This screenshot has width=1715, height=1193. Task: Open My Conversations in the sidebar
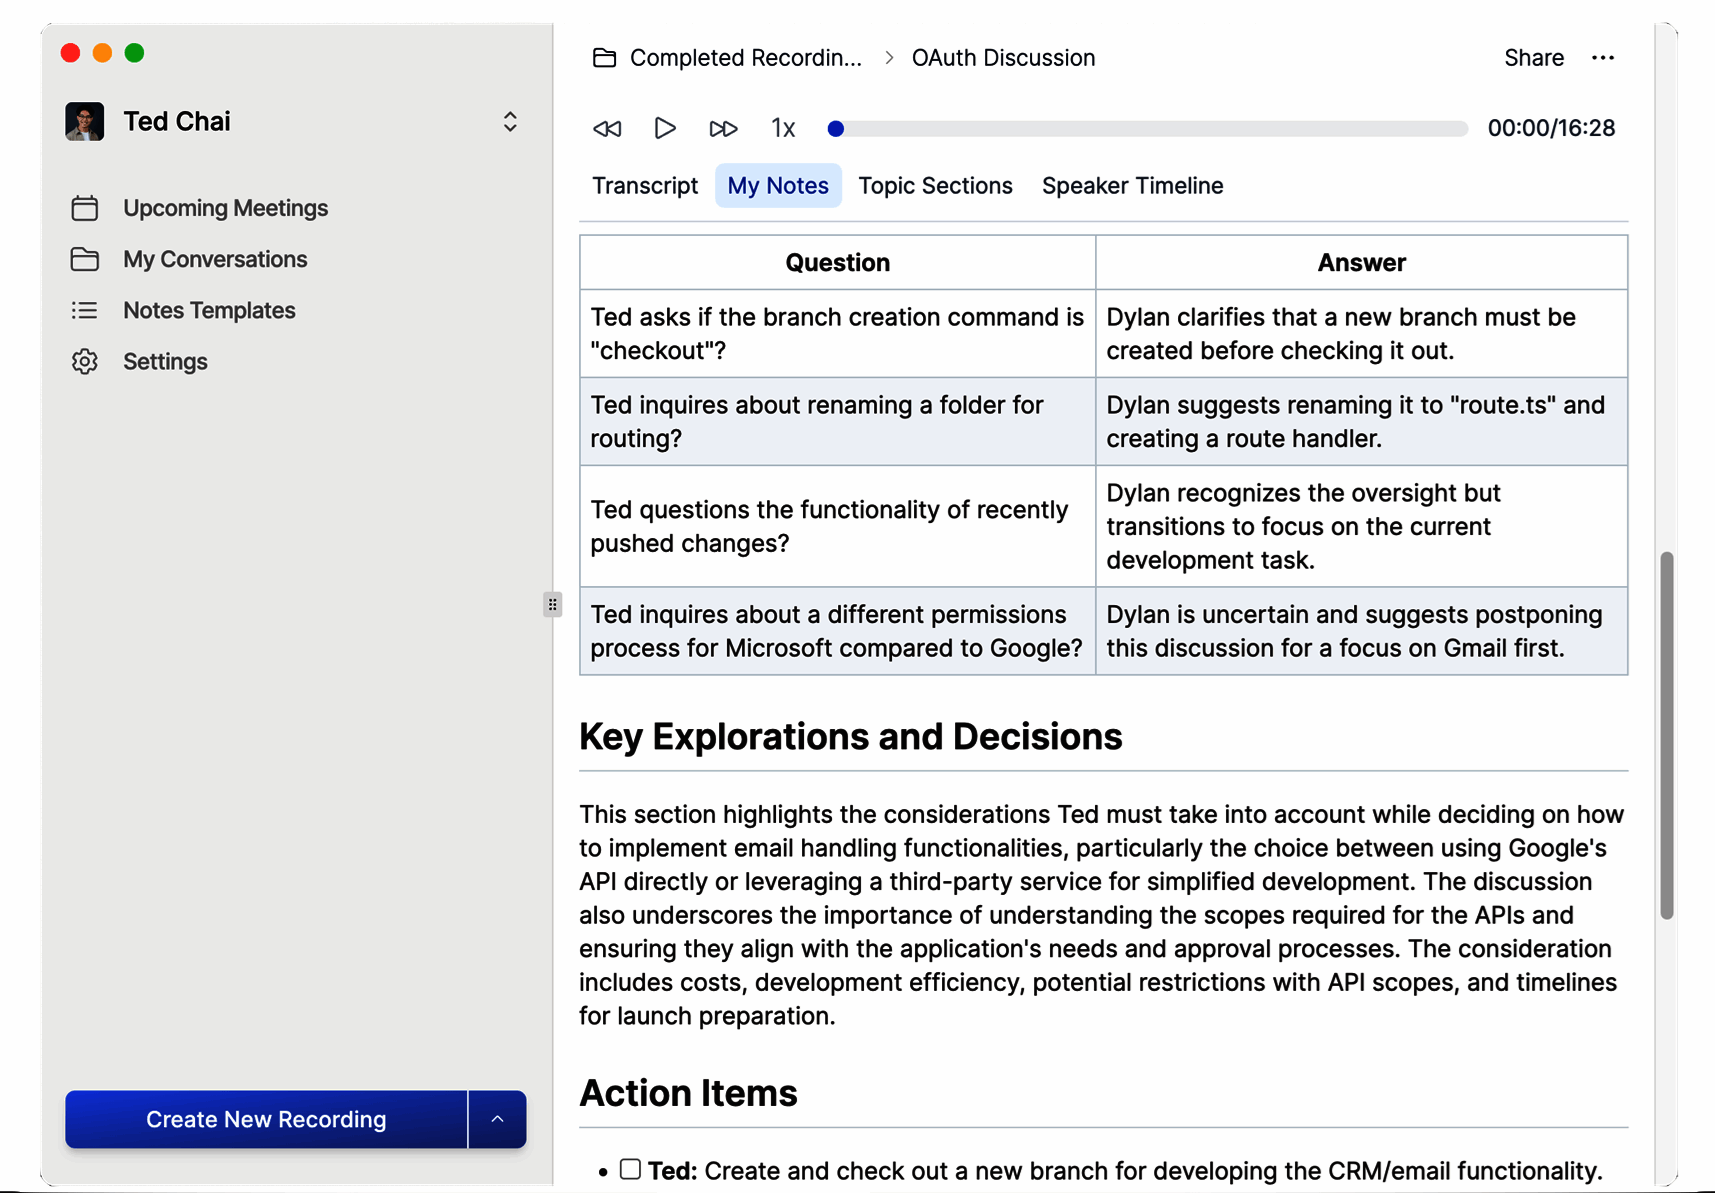pos(215,260)
